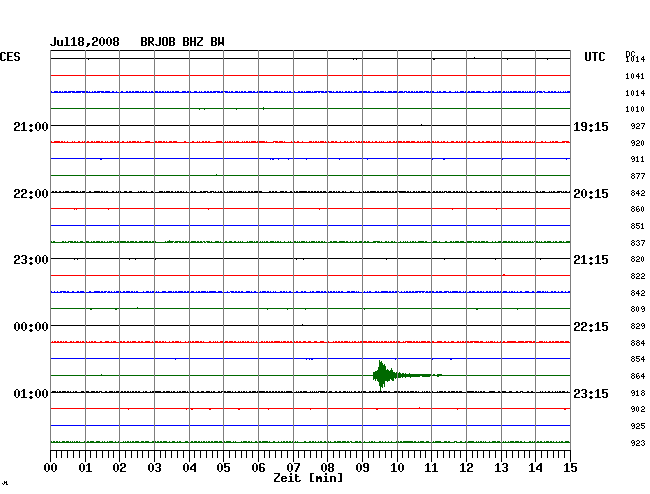The height and width of the screenshot is (494, 650).
Task: Click the network code BW
Action: 217,42
